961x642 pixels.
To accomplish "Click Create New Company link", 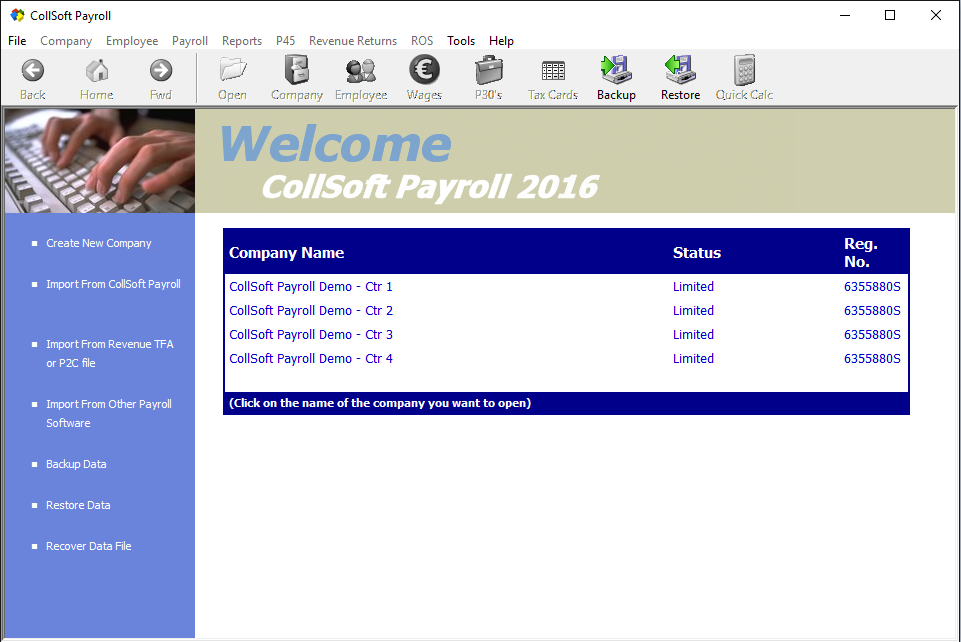I will pos(99,243).
